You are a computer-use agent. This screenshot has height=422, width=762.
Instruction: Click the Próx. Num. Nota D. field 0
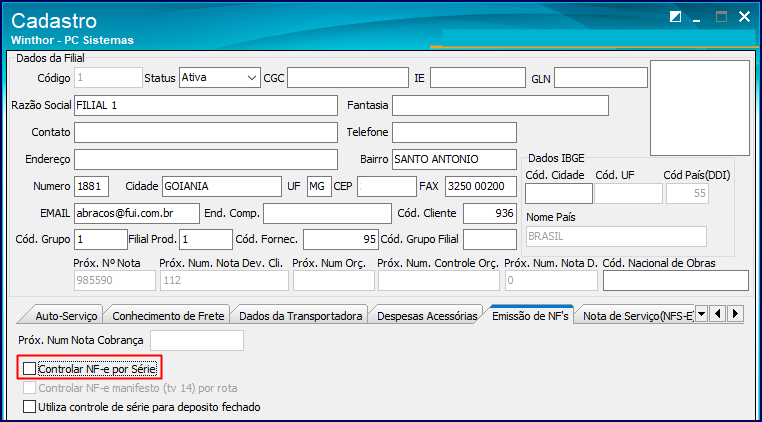point(551,281)
